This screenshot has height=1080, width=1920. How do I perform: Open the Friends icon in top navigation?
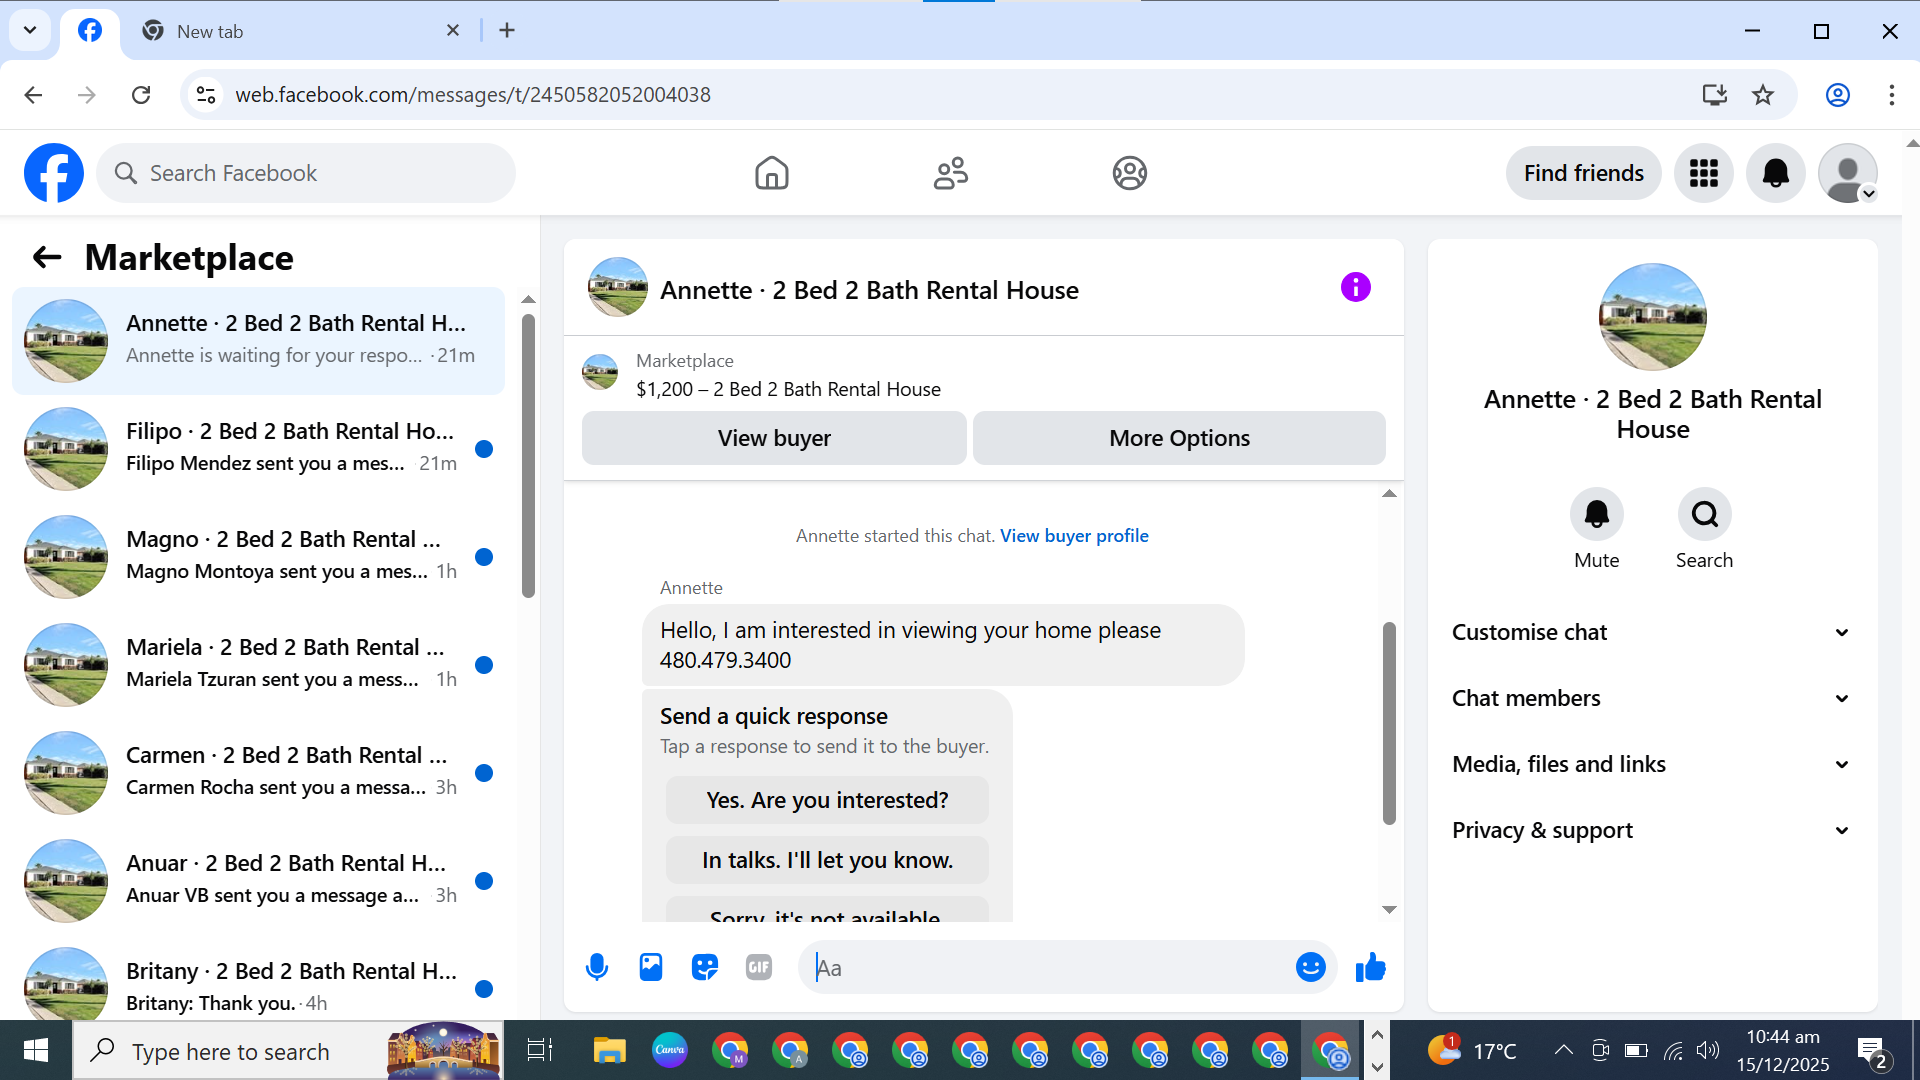[951, 173]
